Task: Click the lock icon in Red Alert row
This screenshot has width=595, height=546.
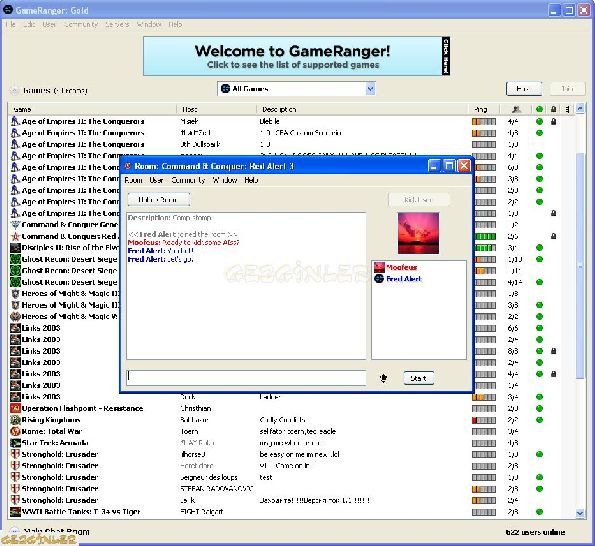Action: (x=554, y=236)
